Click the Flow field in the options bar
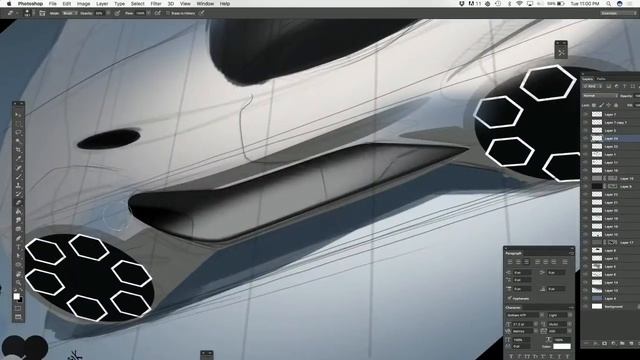The height and width of the screenshot is (360, 640). pyautogui.click(x=141, y=13)
